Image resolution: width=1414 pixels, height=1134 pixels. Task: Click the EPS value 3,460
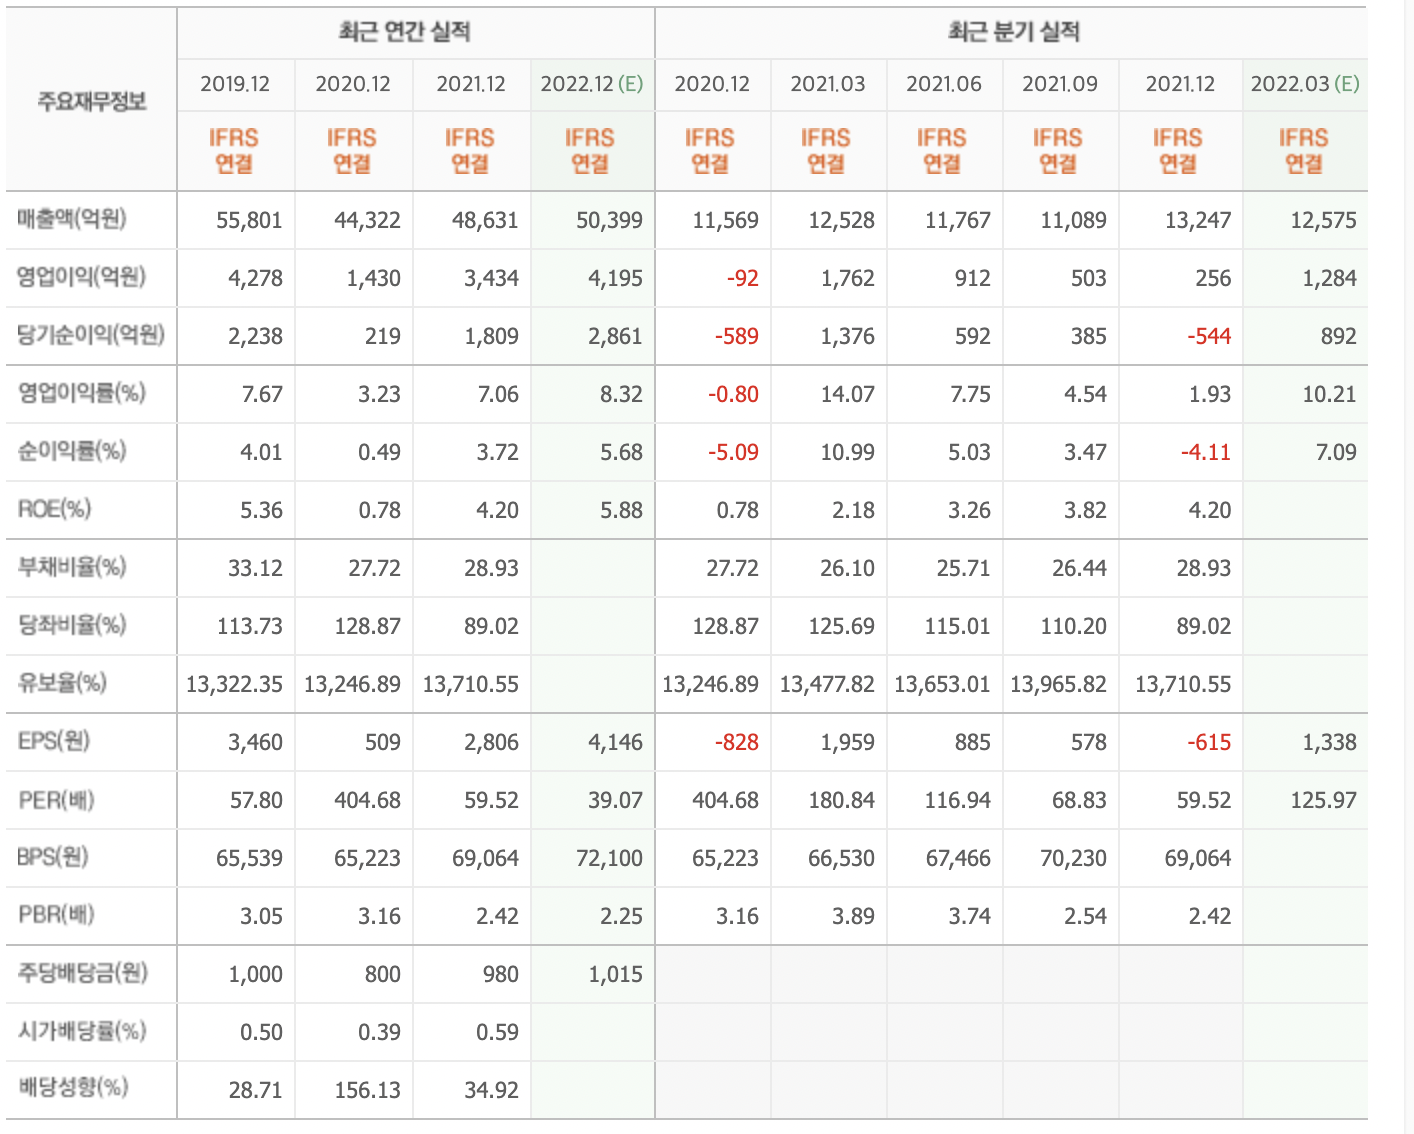255,742
